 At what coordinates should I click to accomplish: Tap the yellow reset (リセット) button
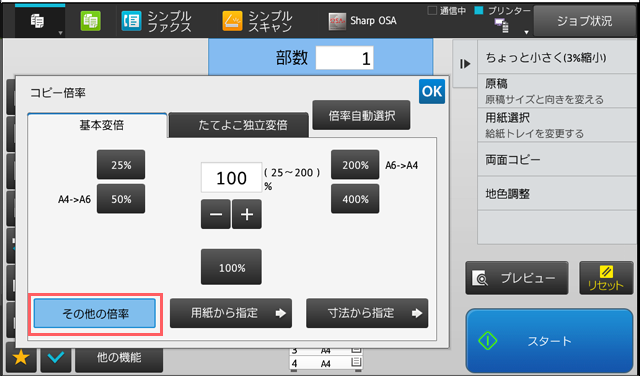(606, 278)
